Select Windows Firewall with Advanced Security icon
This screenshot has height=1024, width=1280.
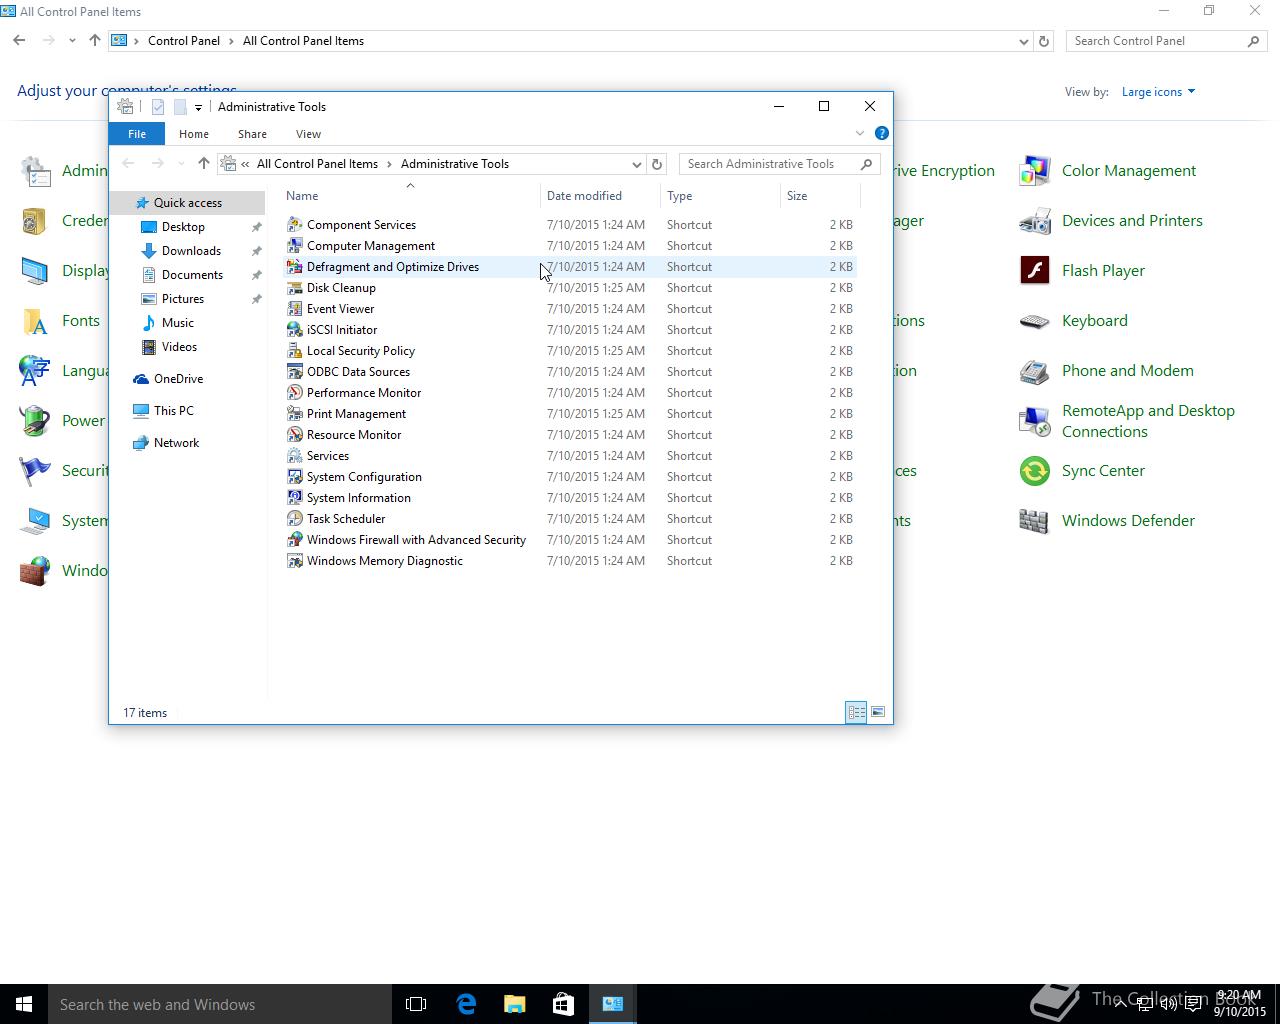point(294,540)
